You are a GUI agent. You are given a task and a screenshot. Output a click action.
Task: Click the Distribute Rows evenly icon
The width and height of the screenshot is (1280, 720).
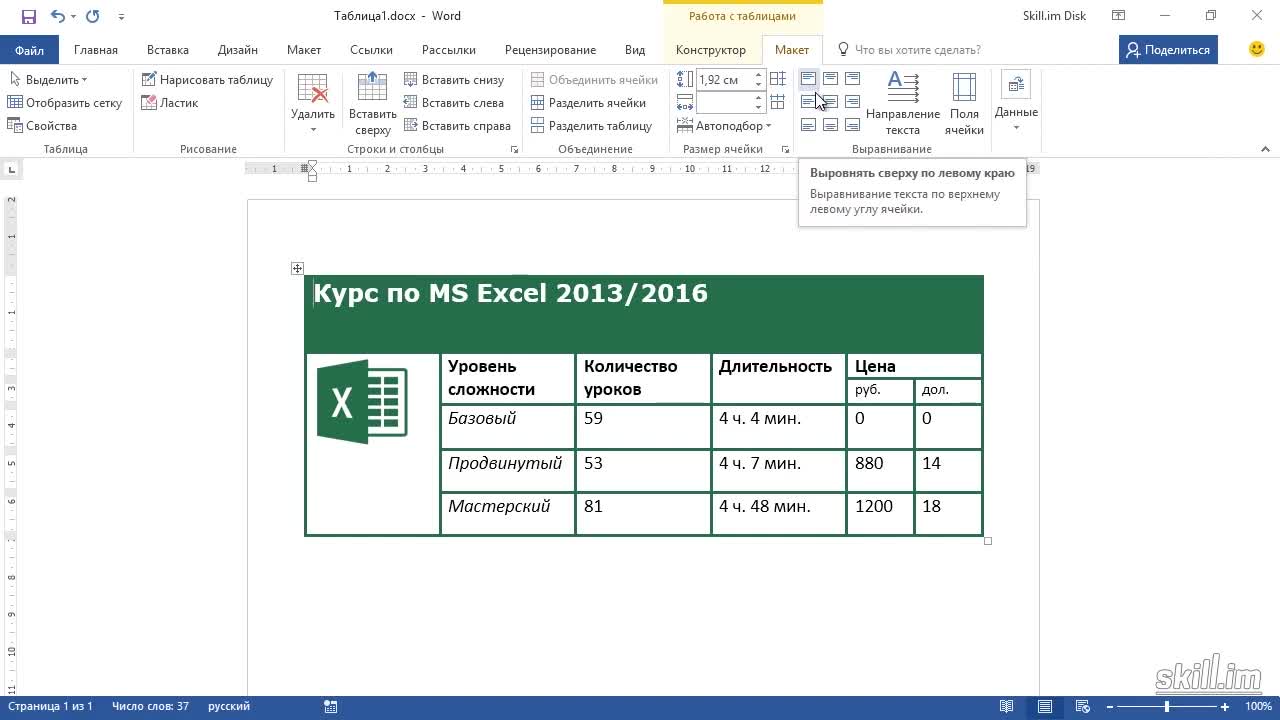tap(777, 80)
